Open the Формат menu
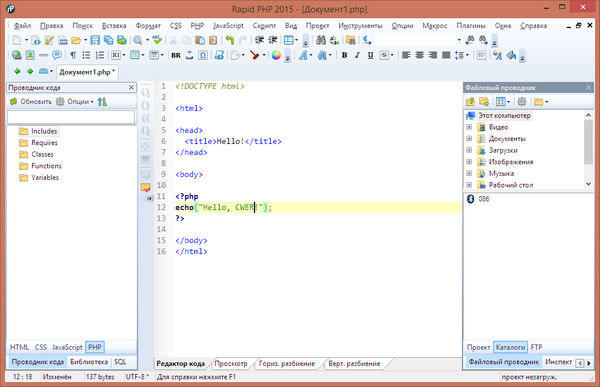600x387 pixels. (148, 26)
